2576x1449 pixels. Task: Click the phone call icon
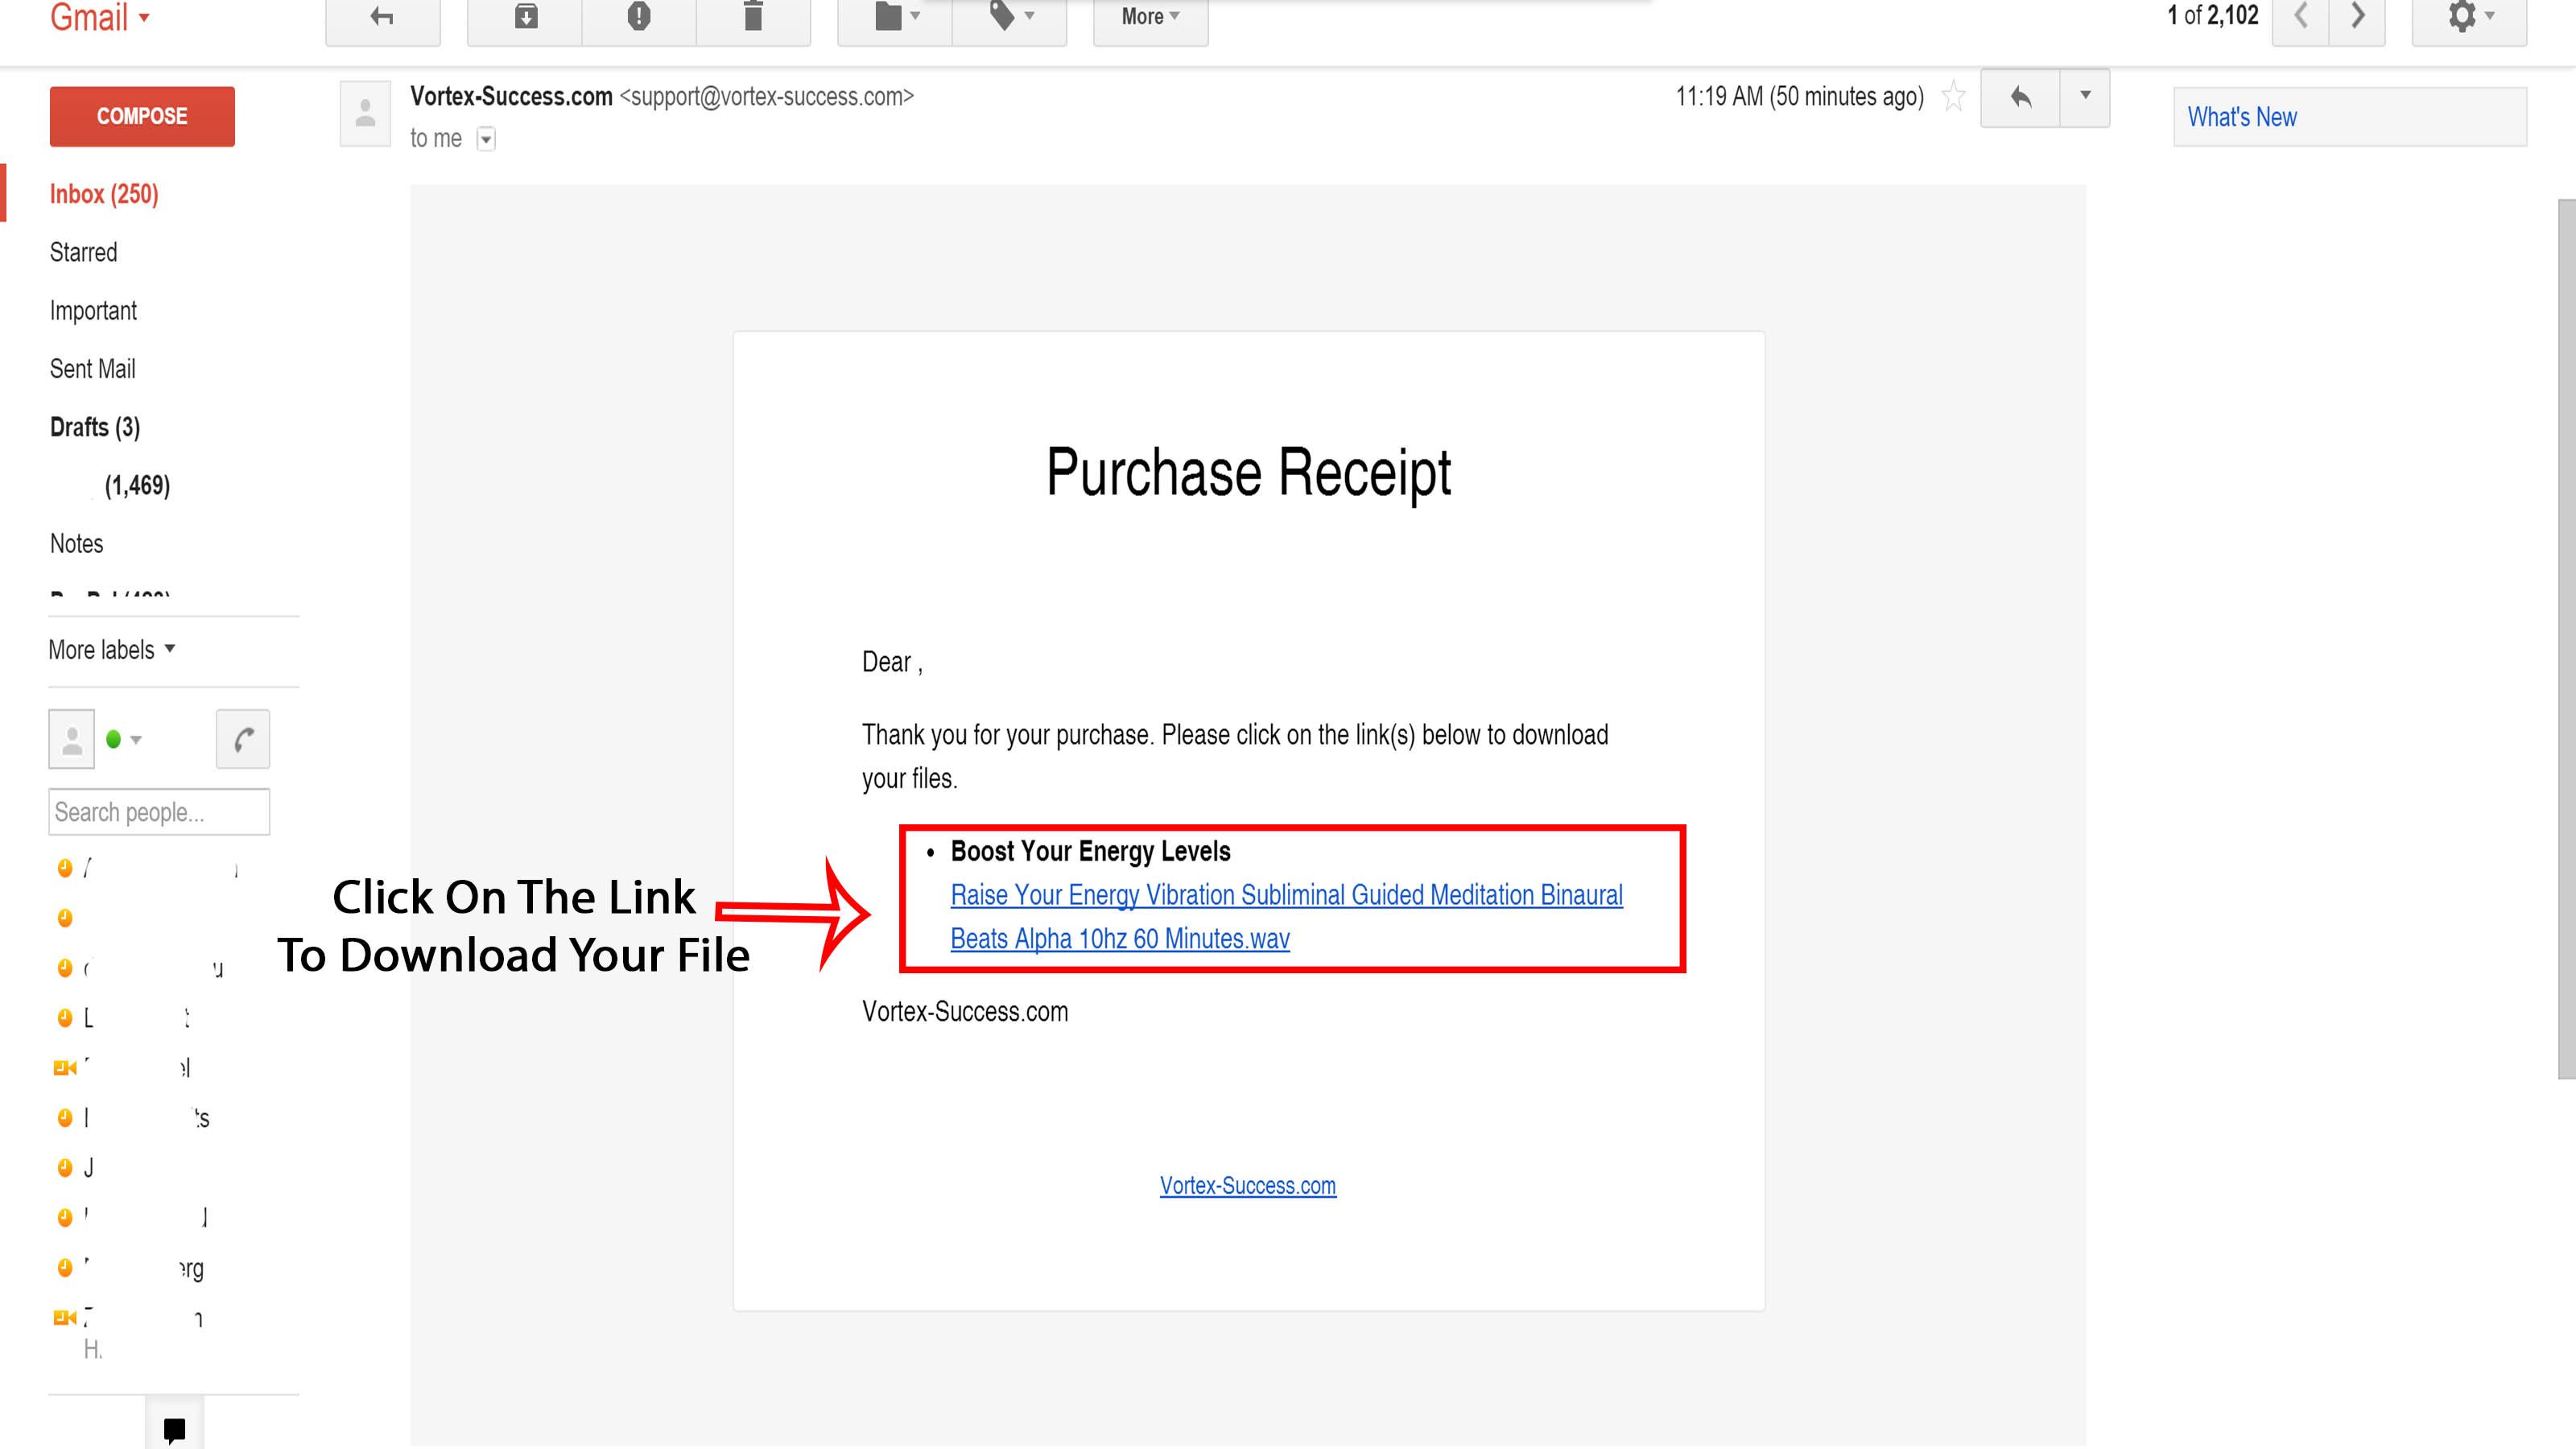[x=243, y=740]
